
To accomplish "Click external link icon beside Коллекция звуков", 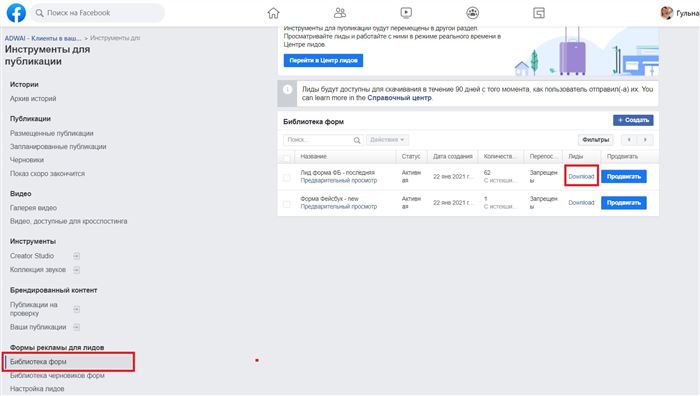I will click(x=76, y=270).
